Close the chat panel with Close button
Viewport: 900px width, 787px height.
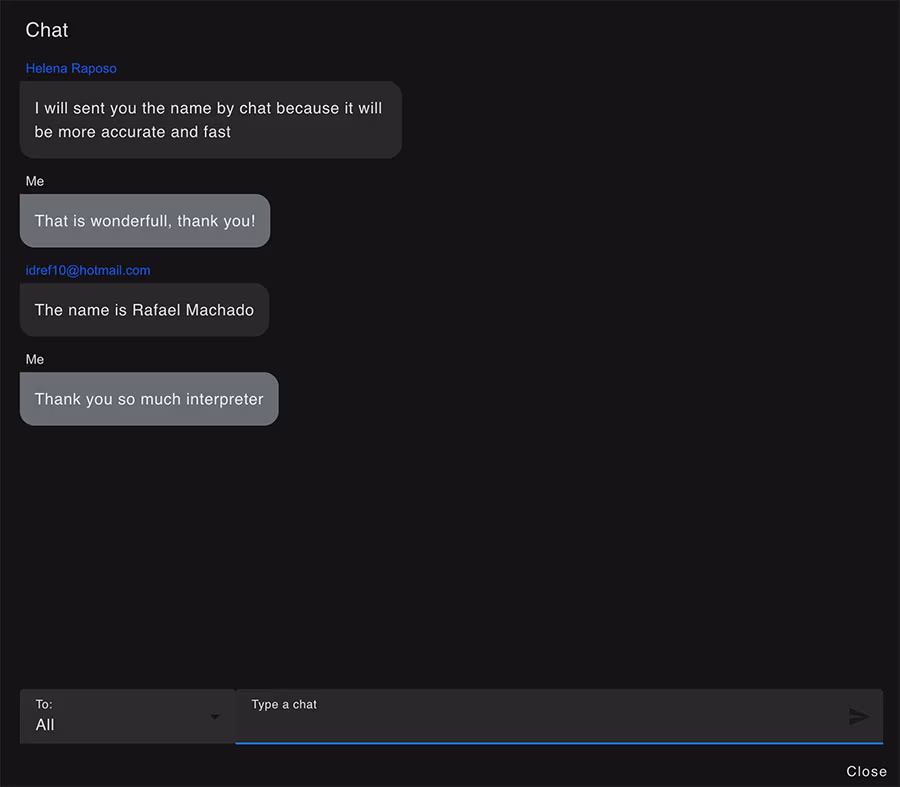coord(866,771)
